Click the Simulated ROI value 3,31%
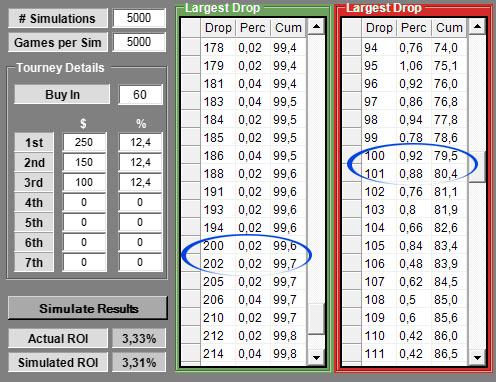Image resolution: width=496 pixels, height=382 pixels. pos(139,362)
